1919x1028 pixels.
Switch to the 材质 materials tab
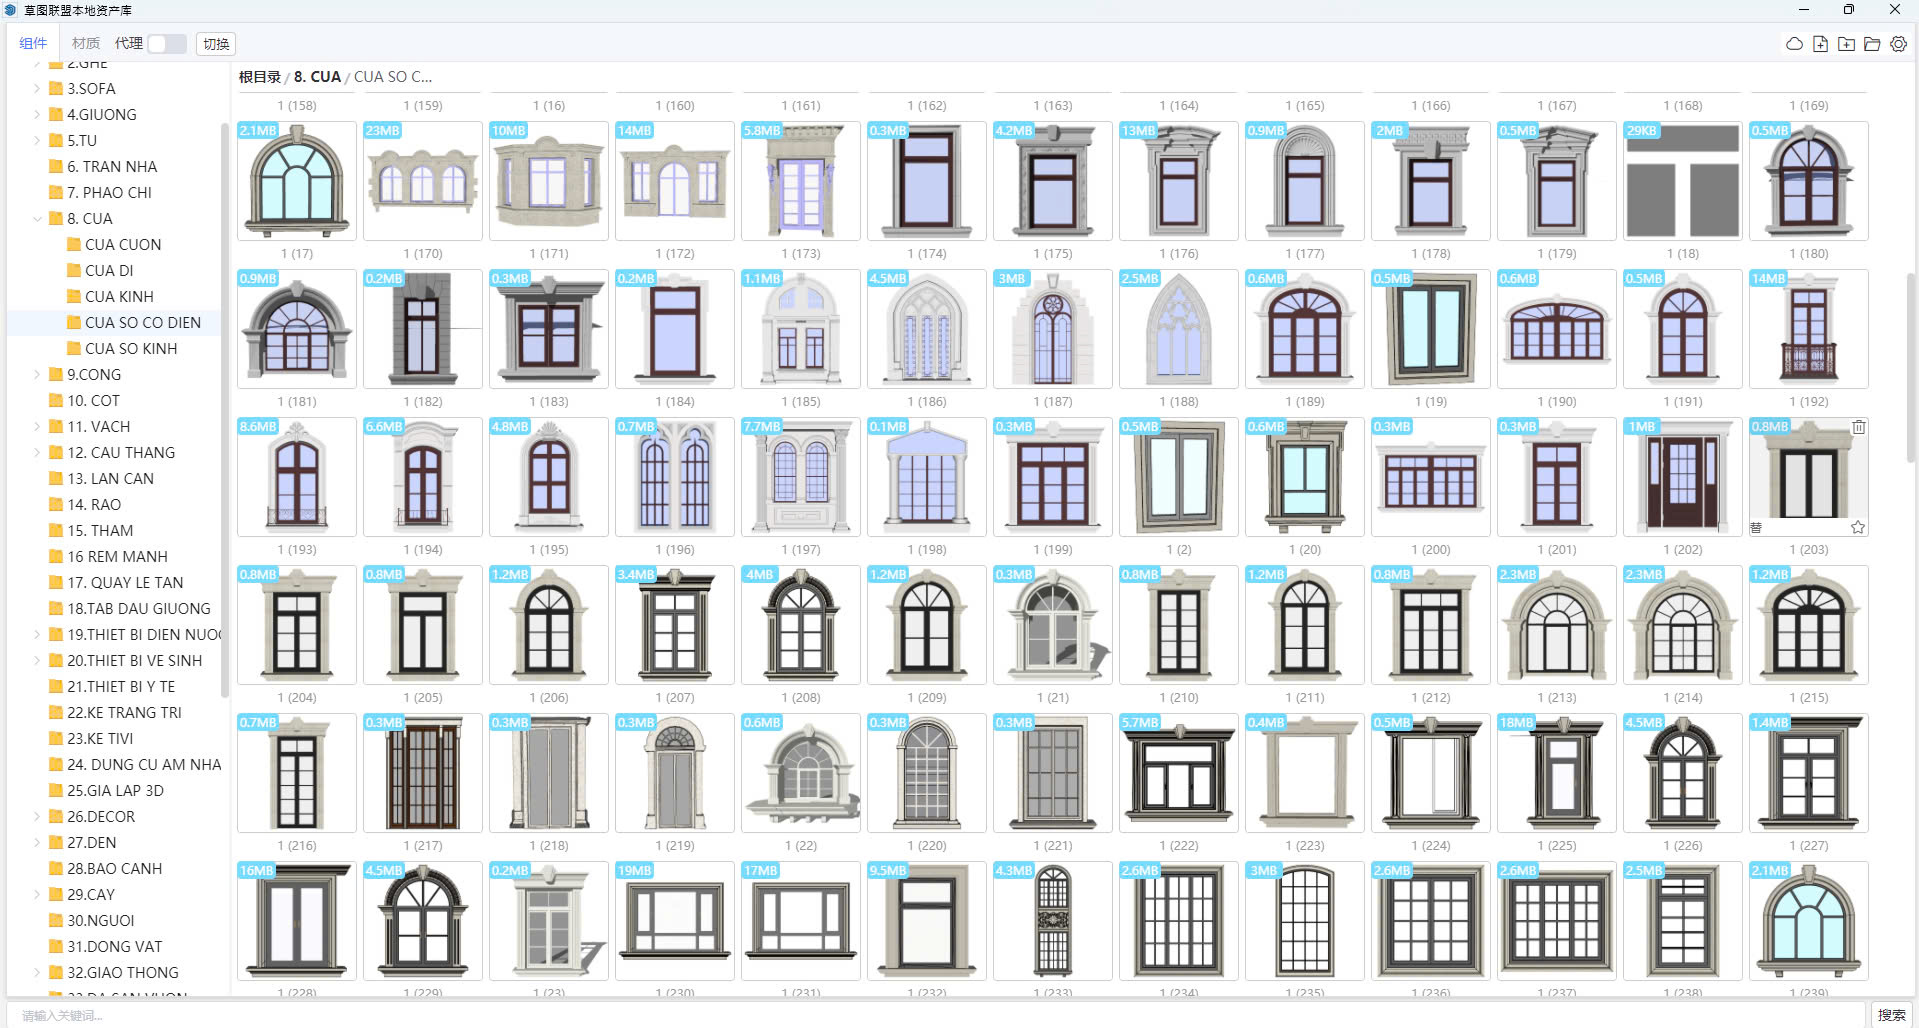tap(85, 44)
